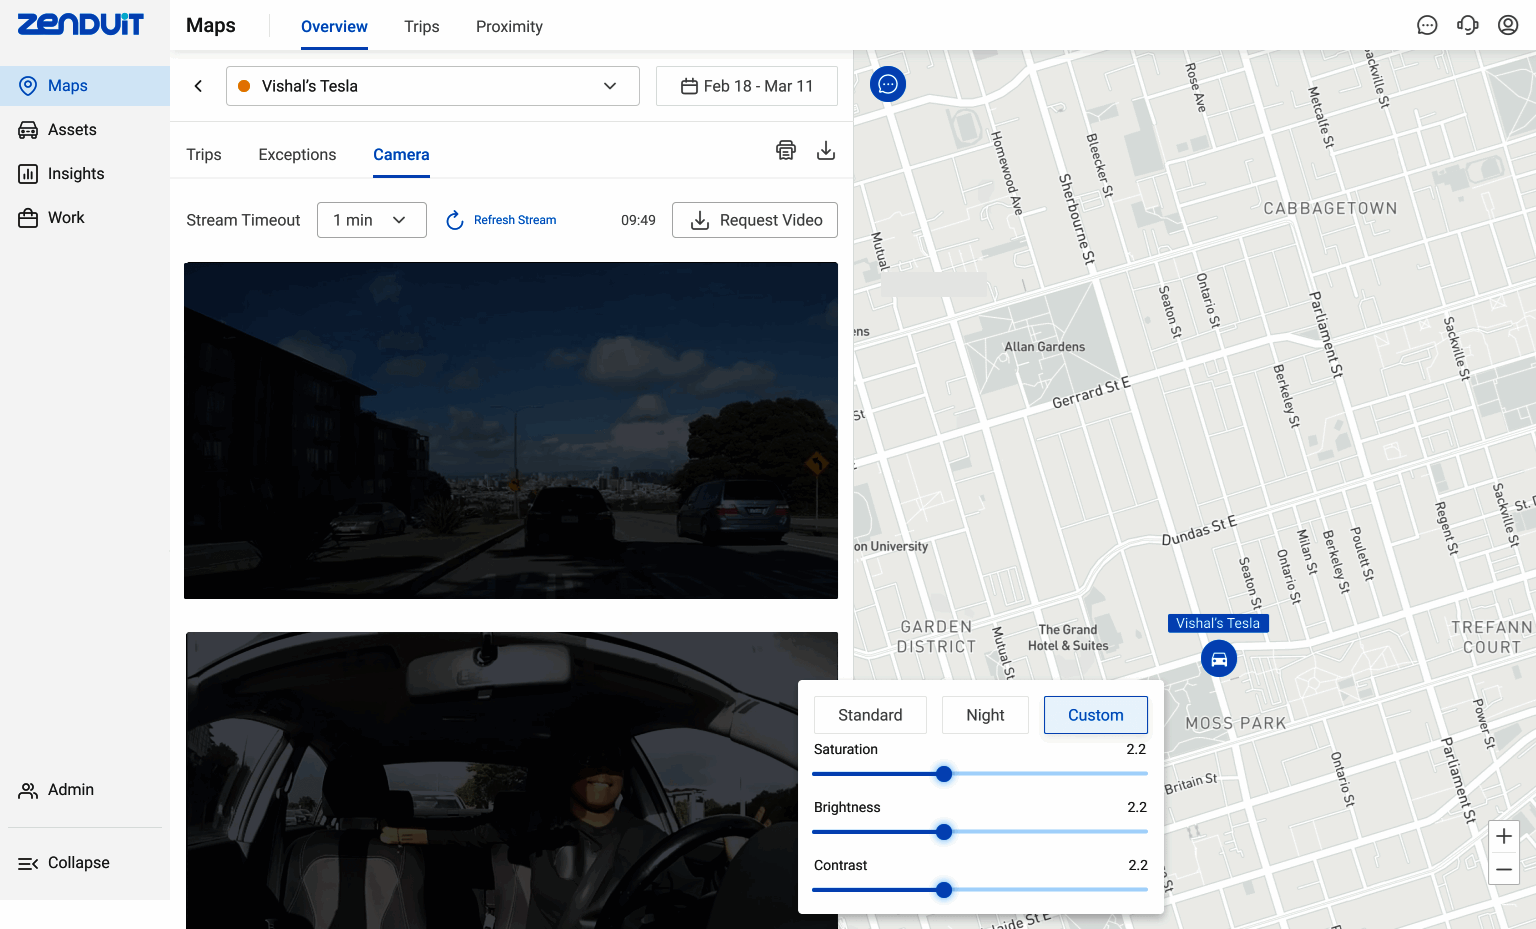Expand the Vishal's Tesla vehicle dropdown
Image resolution: width=1536 pixels, height=929 pixels.
pos(432,86)
